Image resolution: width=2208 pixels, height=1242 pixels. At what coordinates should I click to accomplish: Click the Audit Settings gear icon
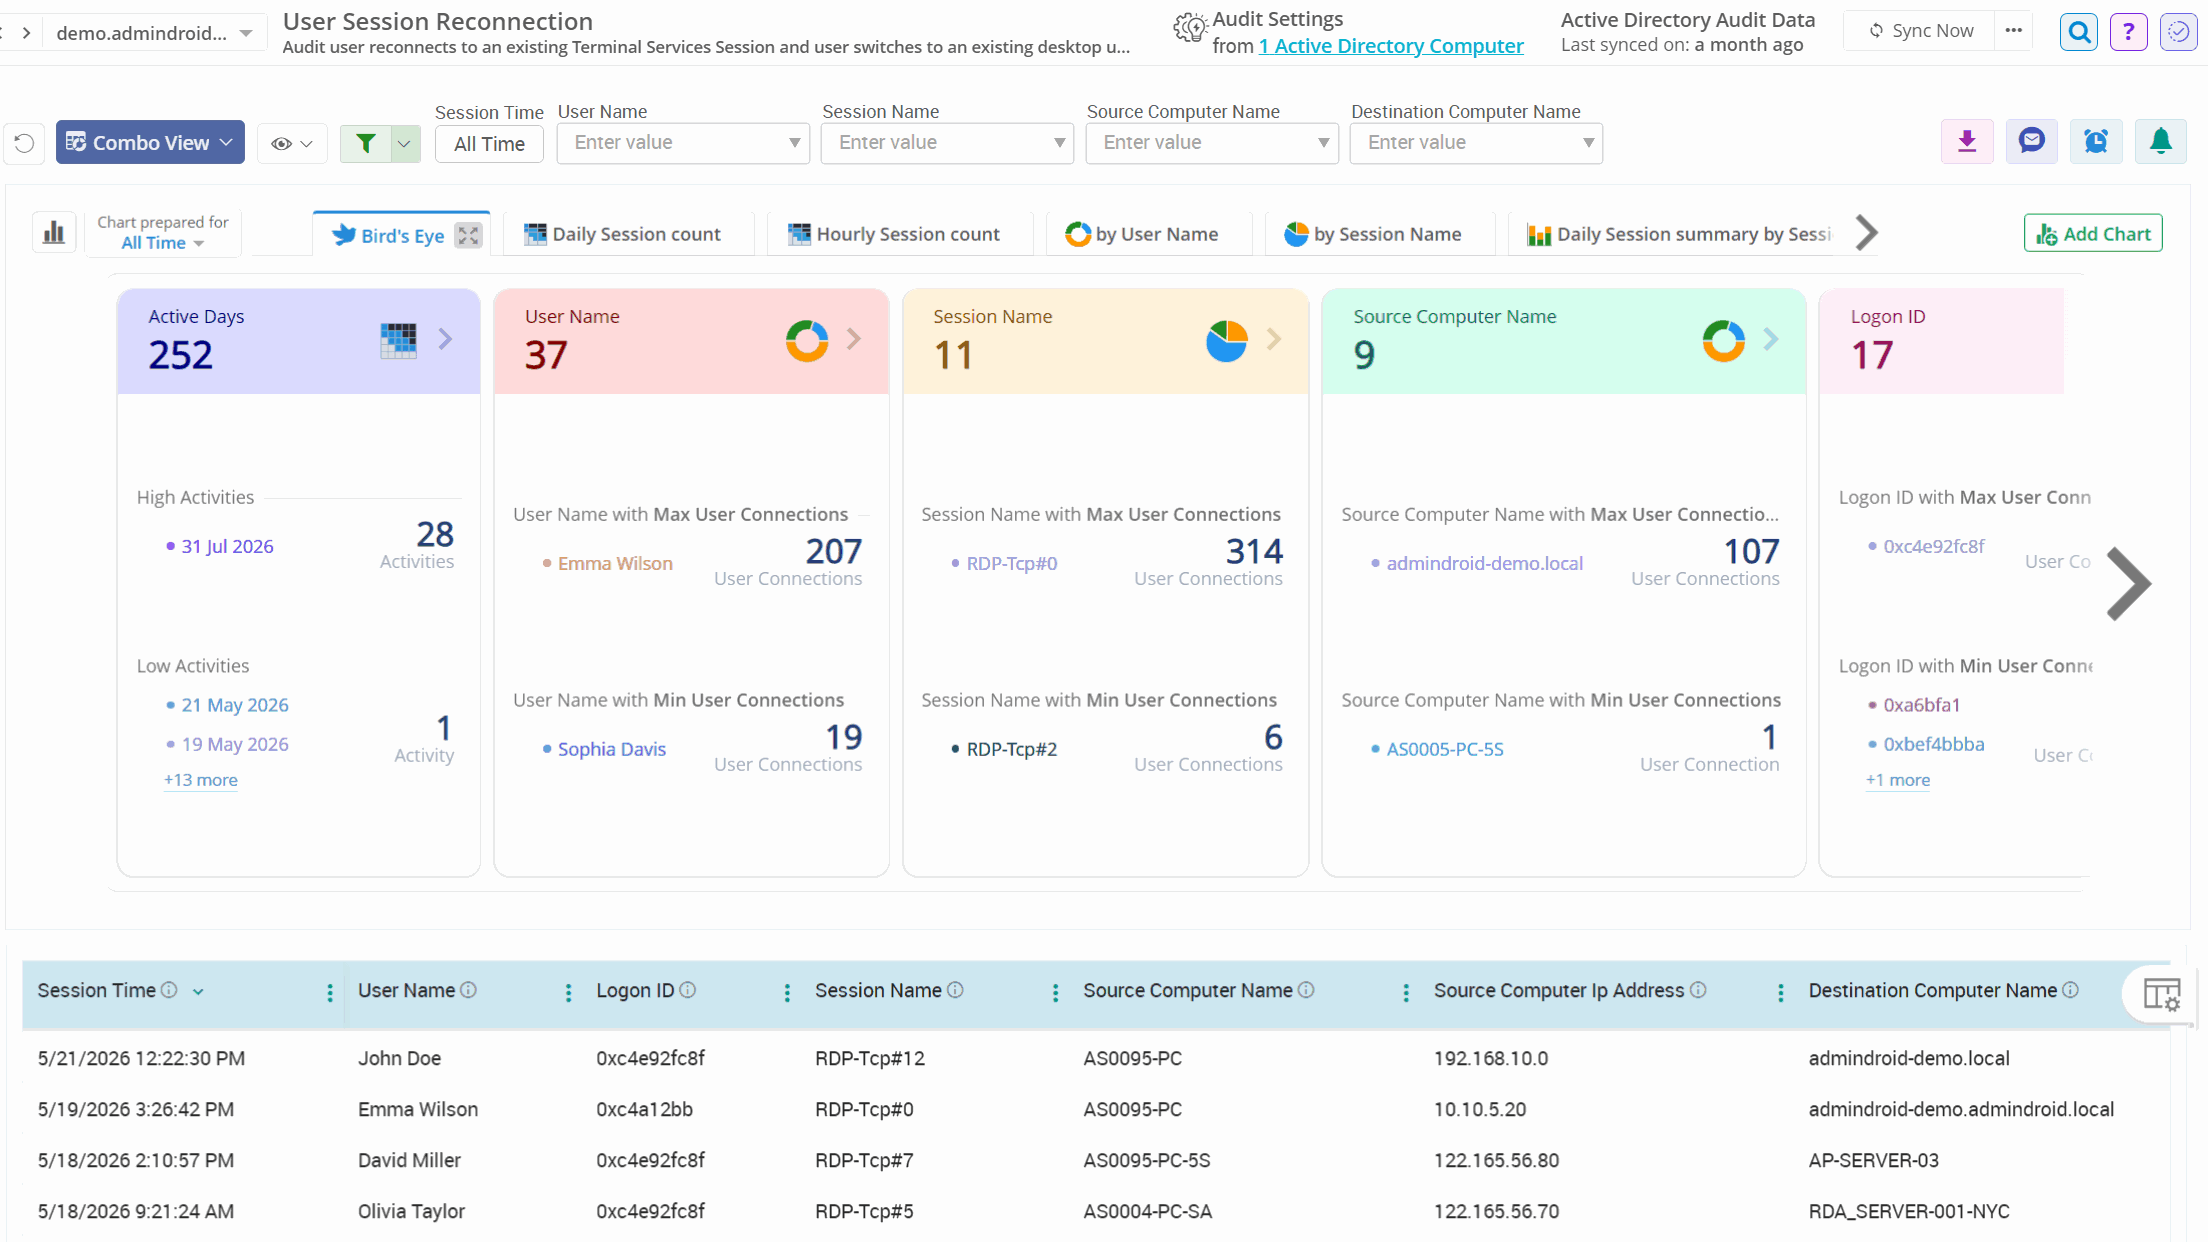coord(1189,28)
